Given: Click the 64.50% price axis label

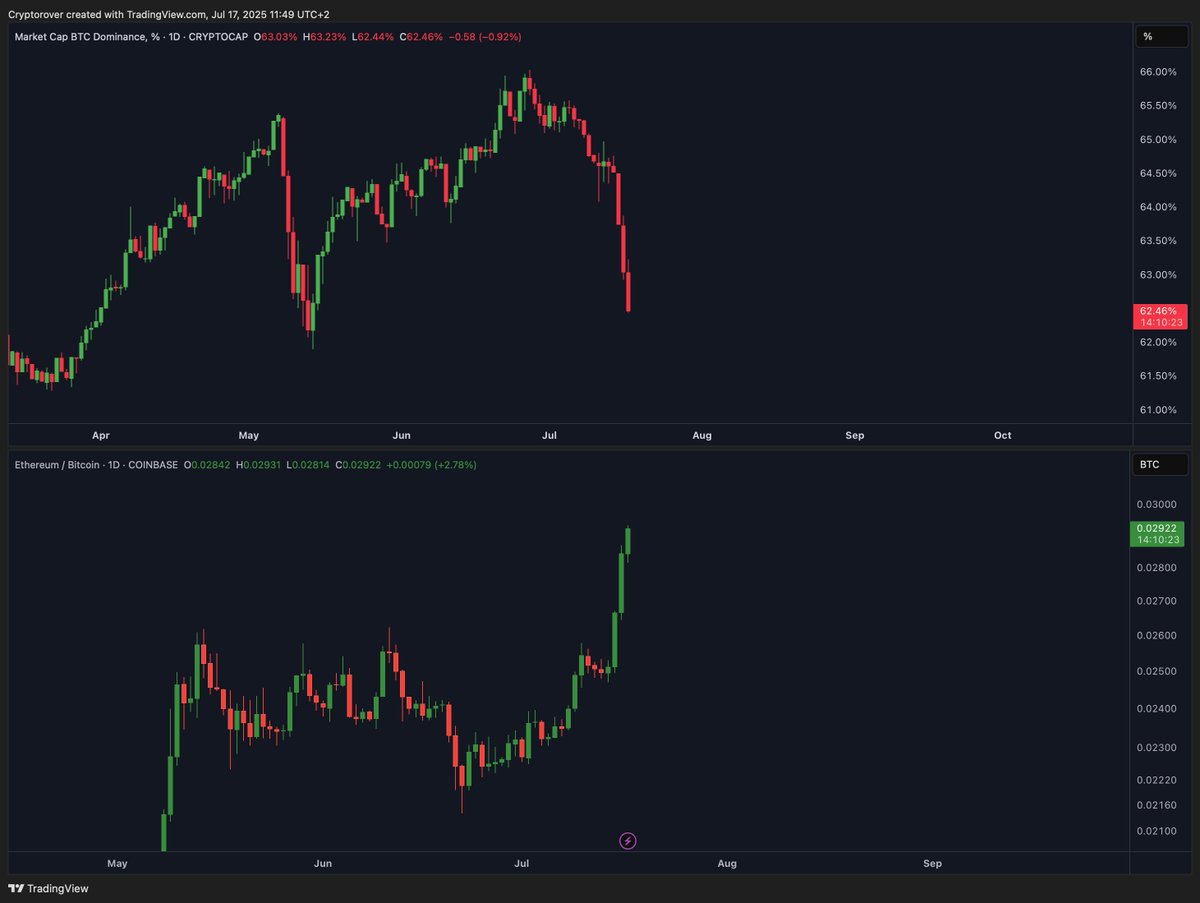Looking at the screenshot, I should pos(1157,174).
